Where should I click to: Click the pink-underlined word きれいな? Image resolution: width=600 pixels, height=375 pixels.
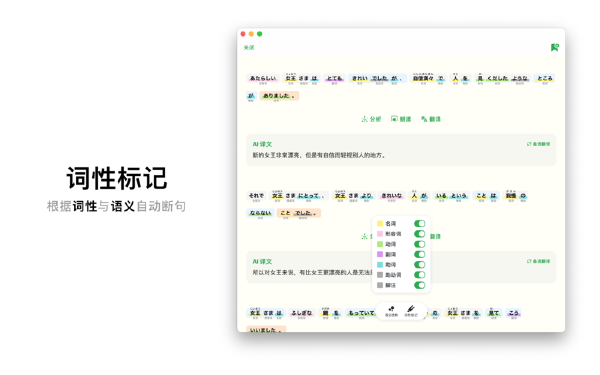(x=391, y=196)
